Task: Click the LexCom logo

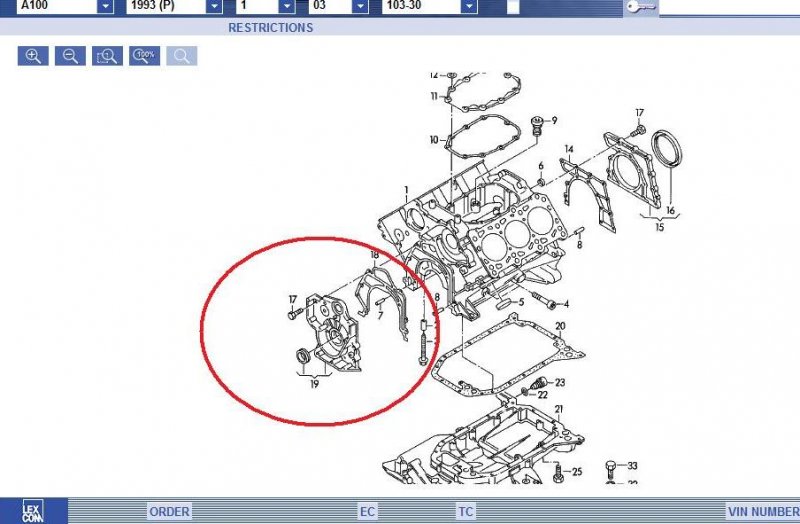Action: click(x=33, y=510)
